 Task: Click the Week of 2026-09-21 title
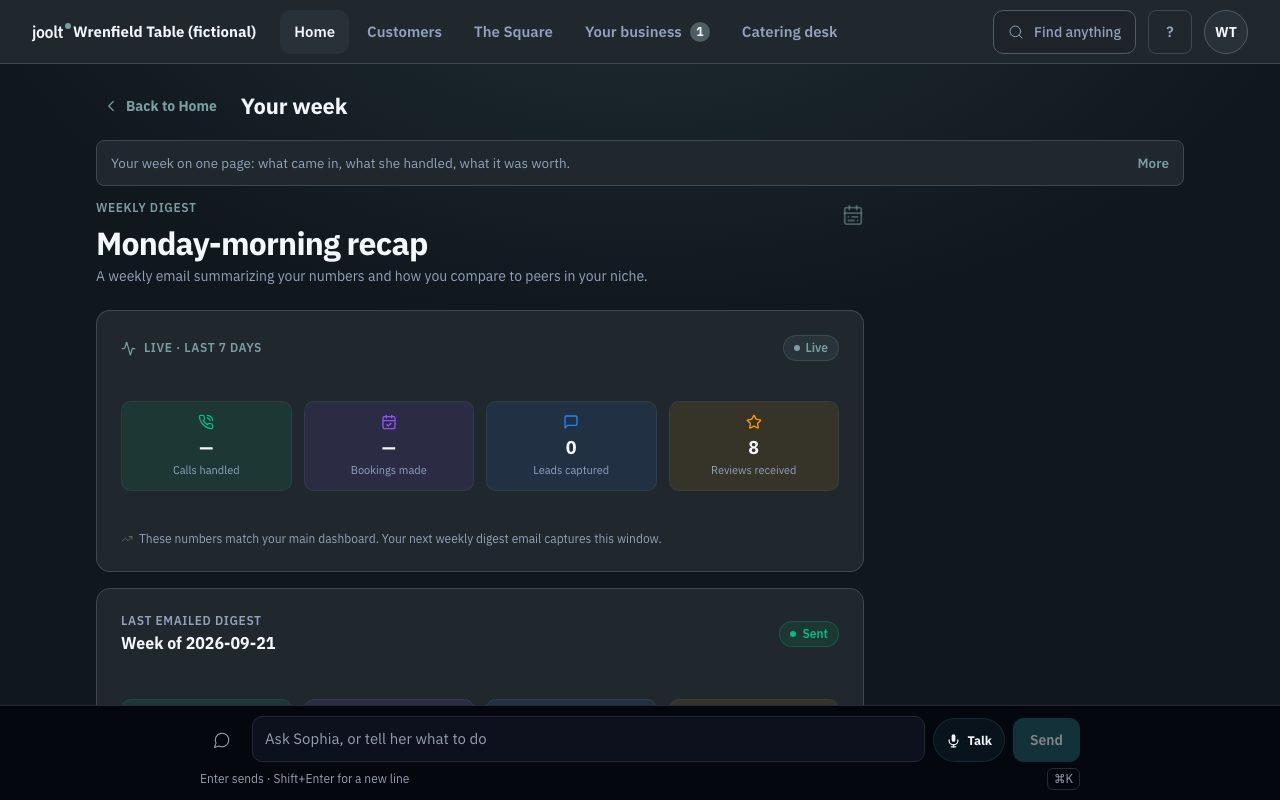click(198, 643)
